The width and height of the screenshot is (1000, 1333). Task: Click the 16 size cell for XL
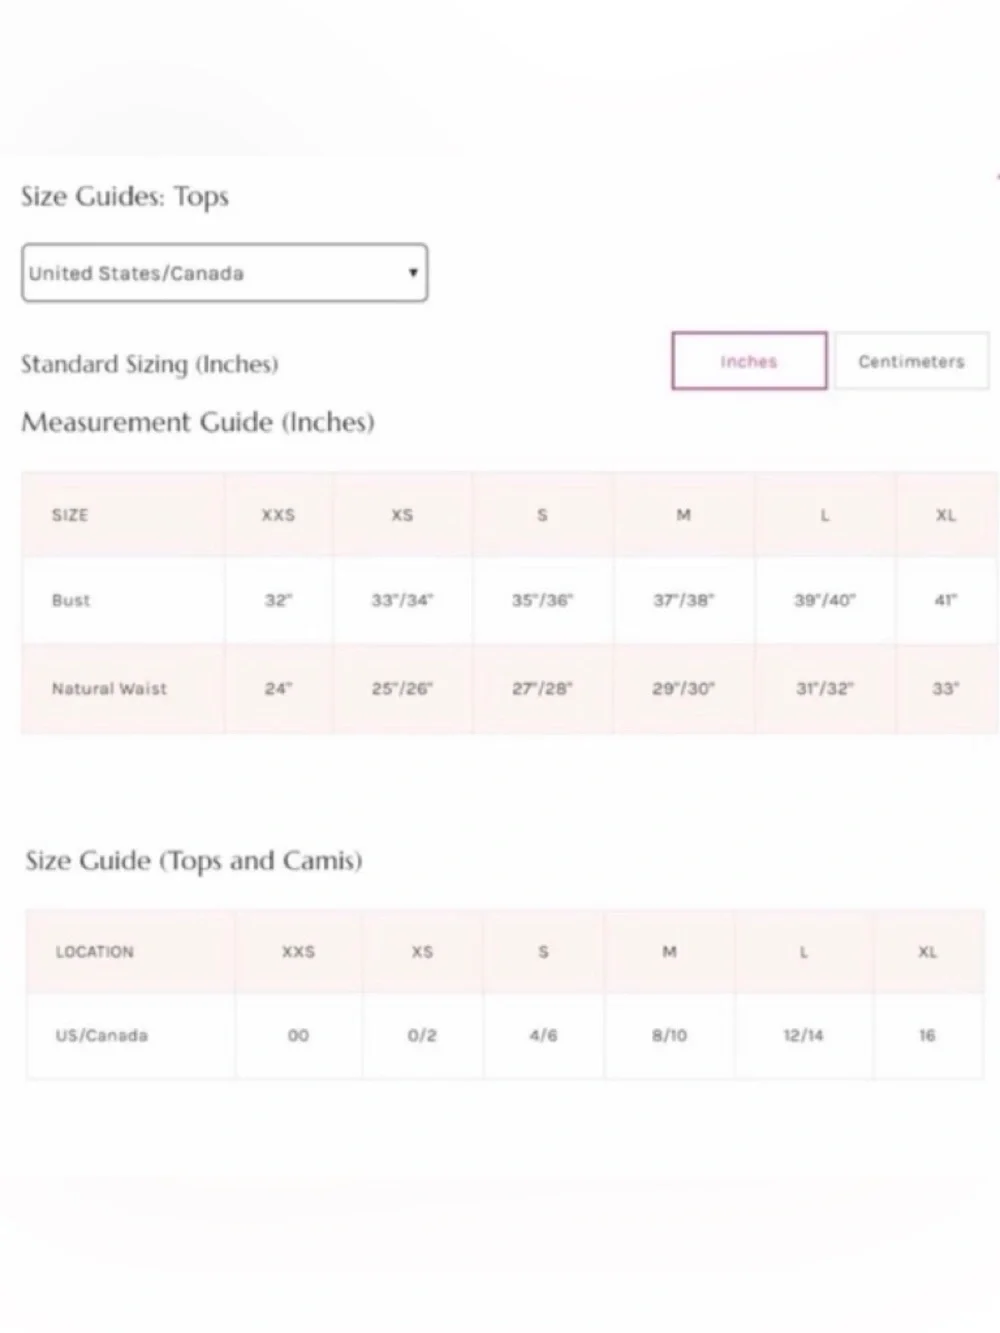pyautogui.click(x=928, y=1036)
